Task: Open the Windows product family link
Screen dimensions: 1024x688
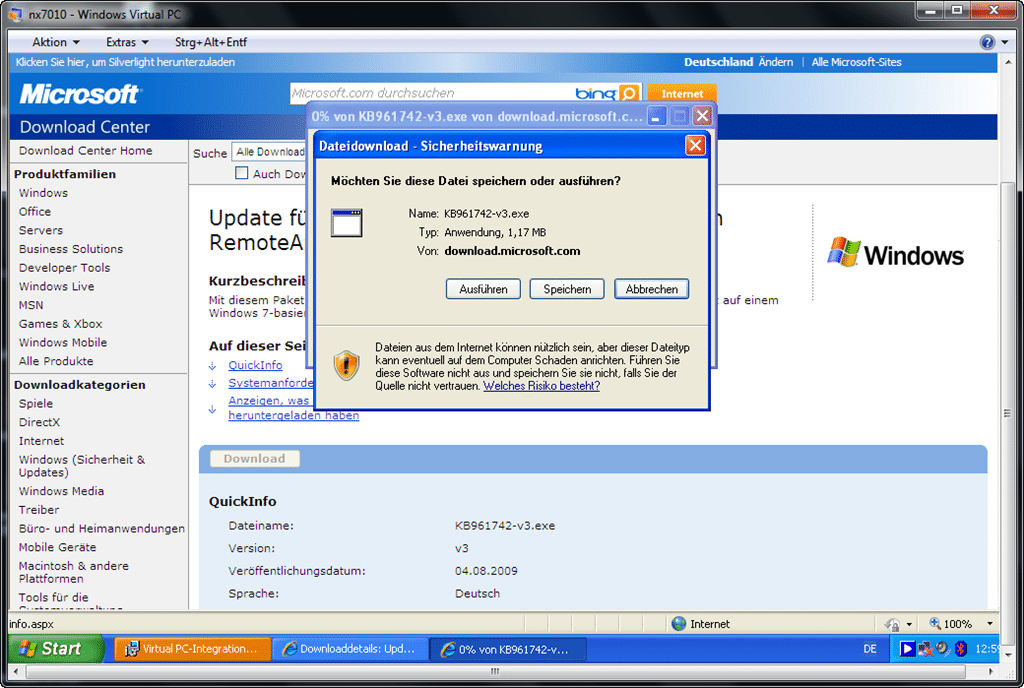Action: pyautogui.click(x=43, y=193)
